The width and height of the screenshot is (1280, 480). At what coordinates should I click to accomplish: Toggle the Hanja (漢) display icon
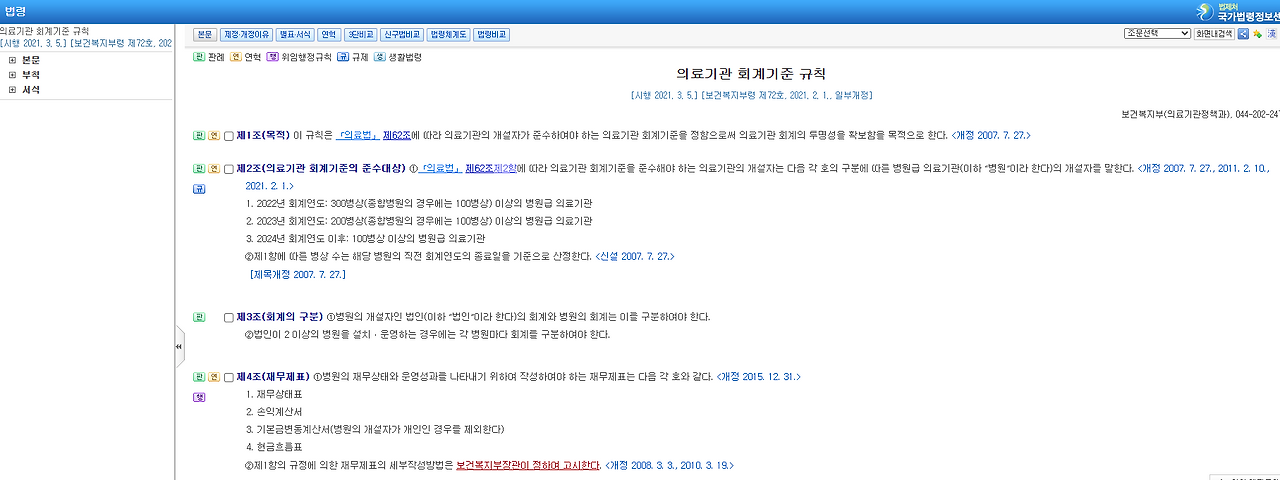(1272, 34)
